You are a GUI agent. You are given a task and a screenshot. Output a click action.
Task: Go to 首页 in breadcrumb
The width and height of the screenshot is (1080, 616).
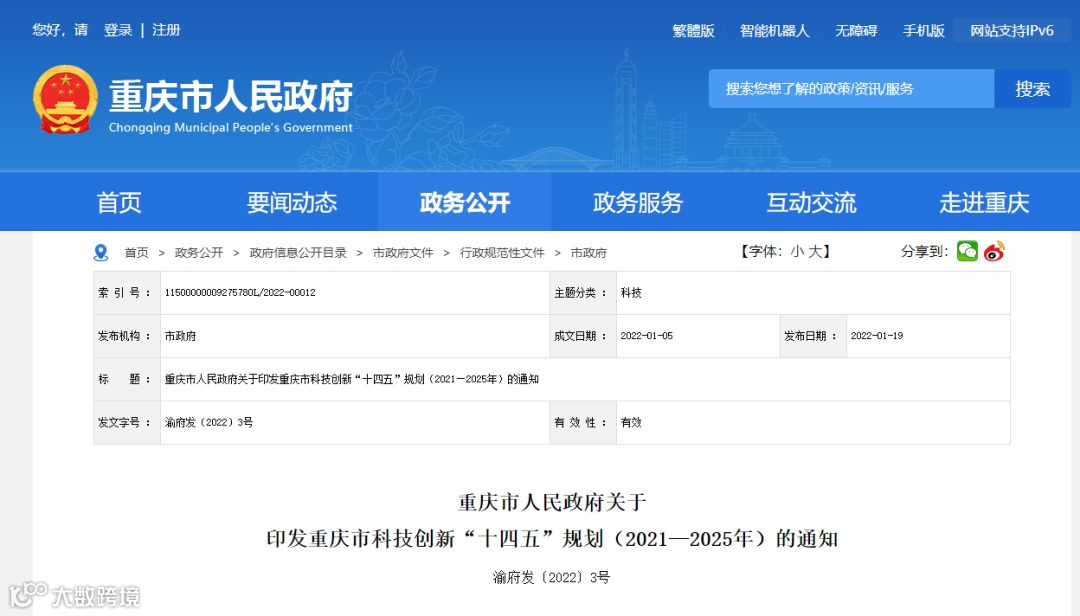coord(136,253)
